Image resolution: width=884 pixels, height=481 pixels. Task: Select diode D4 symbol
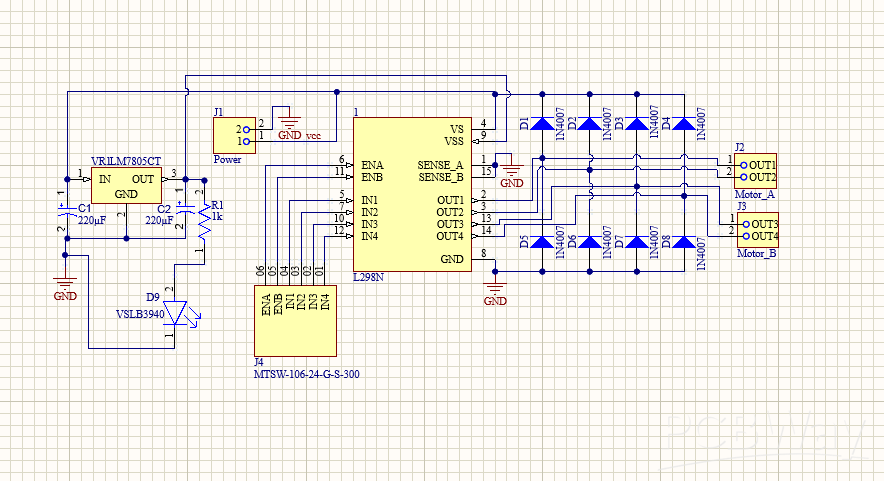coord(684,124)
